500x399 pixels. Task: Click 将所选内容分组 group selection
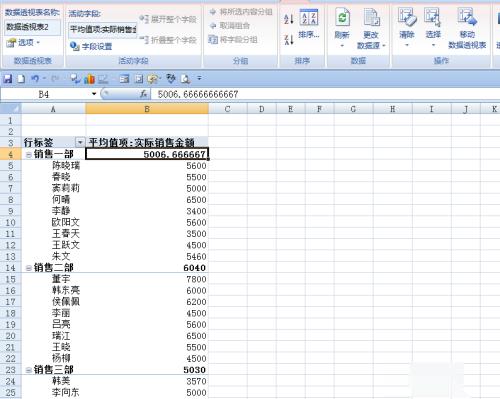tap(241, 12)
